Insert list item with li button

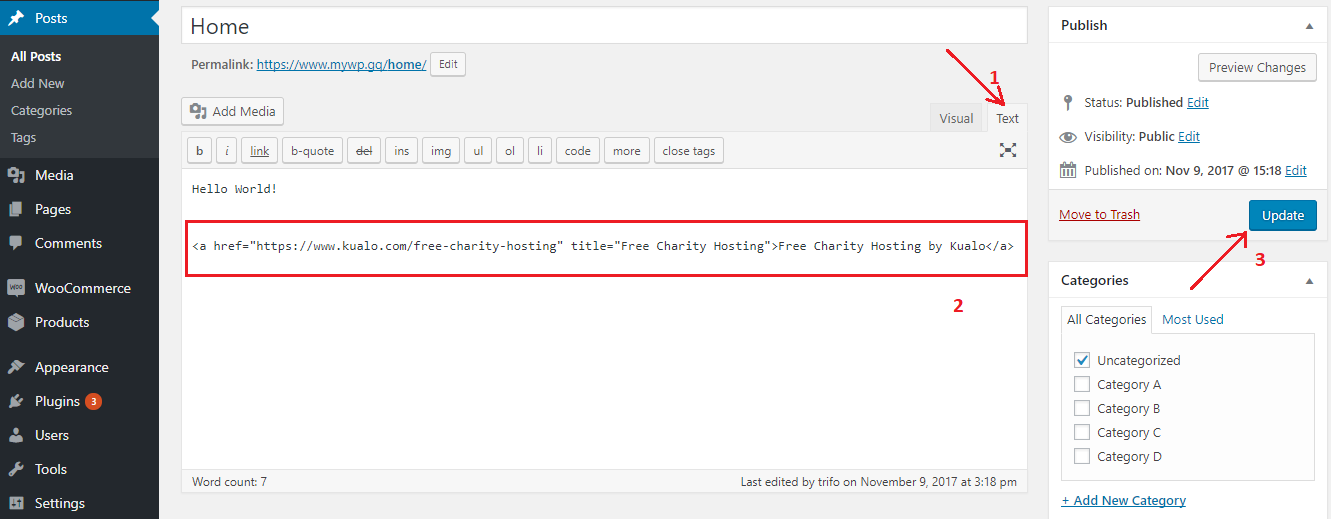(540, 151)
